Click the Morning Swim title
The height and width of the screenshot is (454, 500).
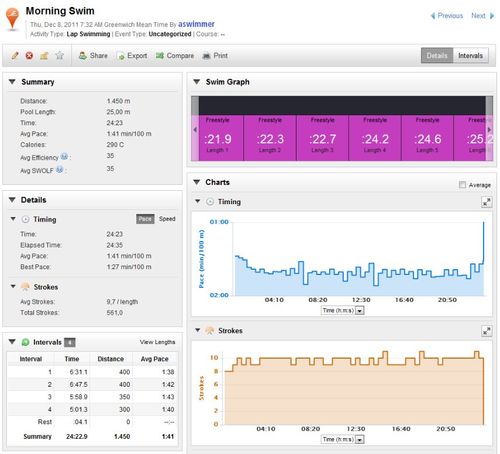[60, 11]
